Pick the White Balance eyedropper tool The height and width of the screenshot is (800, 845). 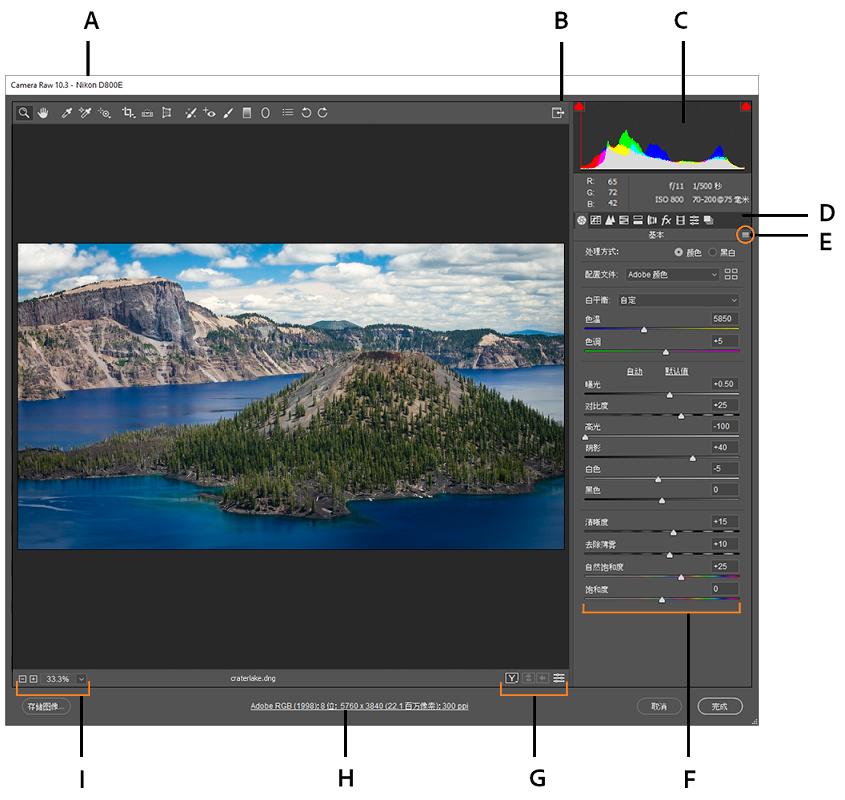click(66, 112)
